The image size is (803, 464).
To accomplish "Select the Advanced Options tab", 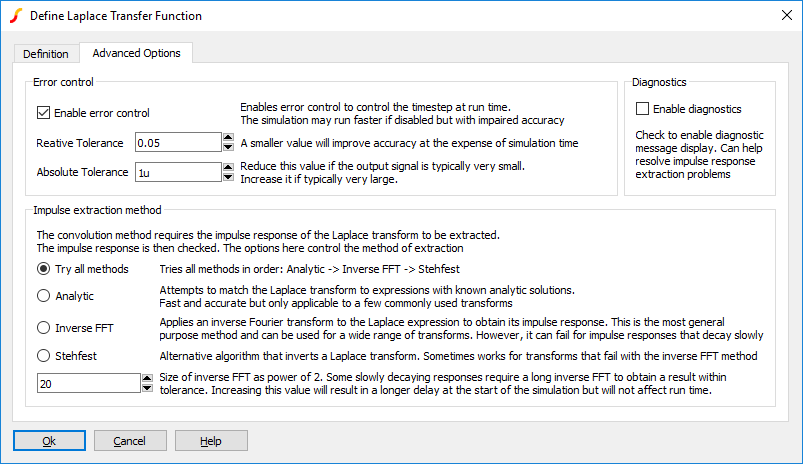I will pos(136,53).
